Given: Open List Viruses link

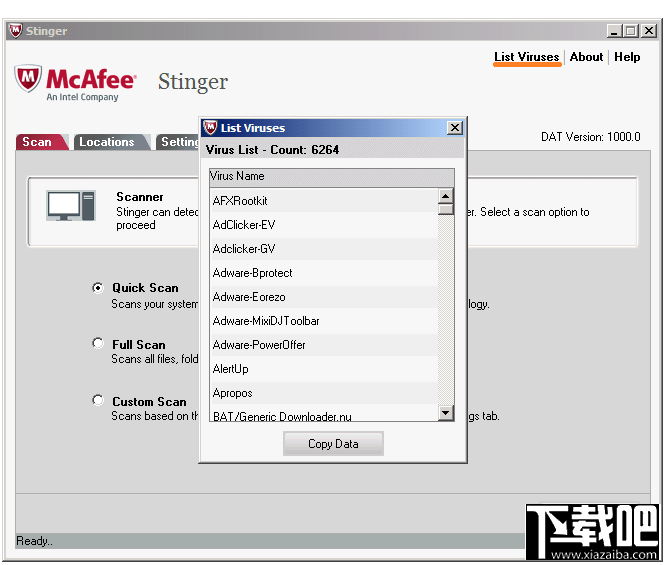Looking at the screenshot, I should (x=527, y=57).
